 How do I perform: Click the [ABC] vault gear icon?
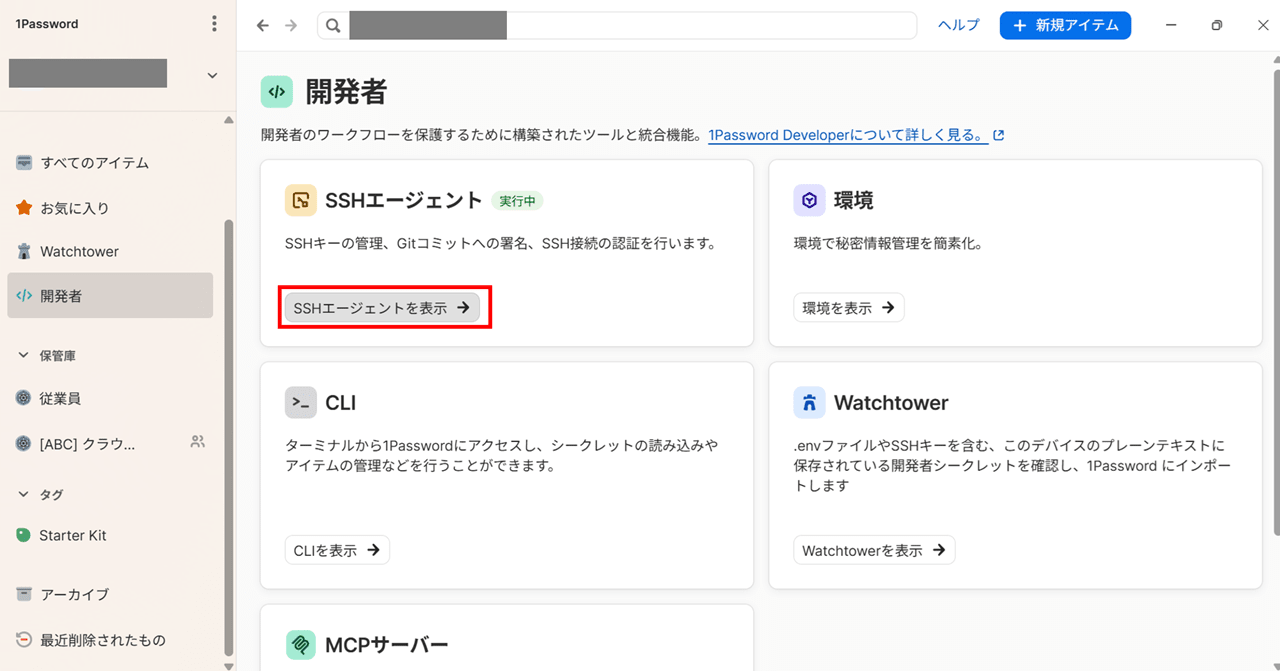click(24, 443)
